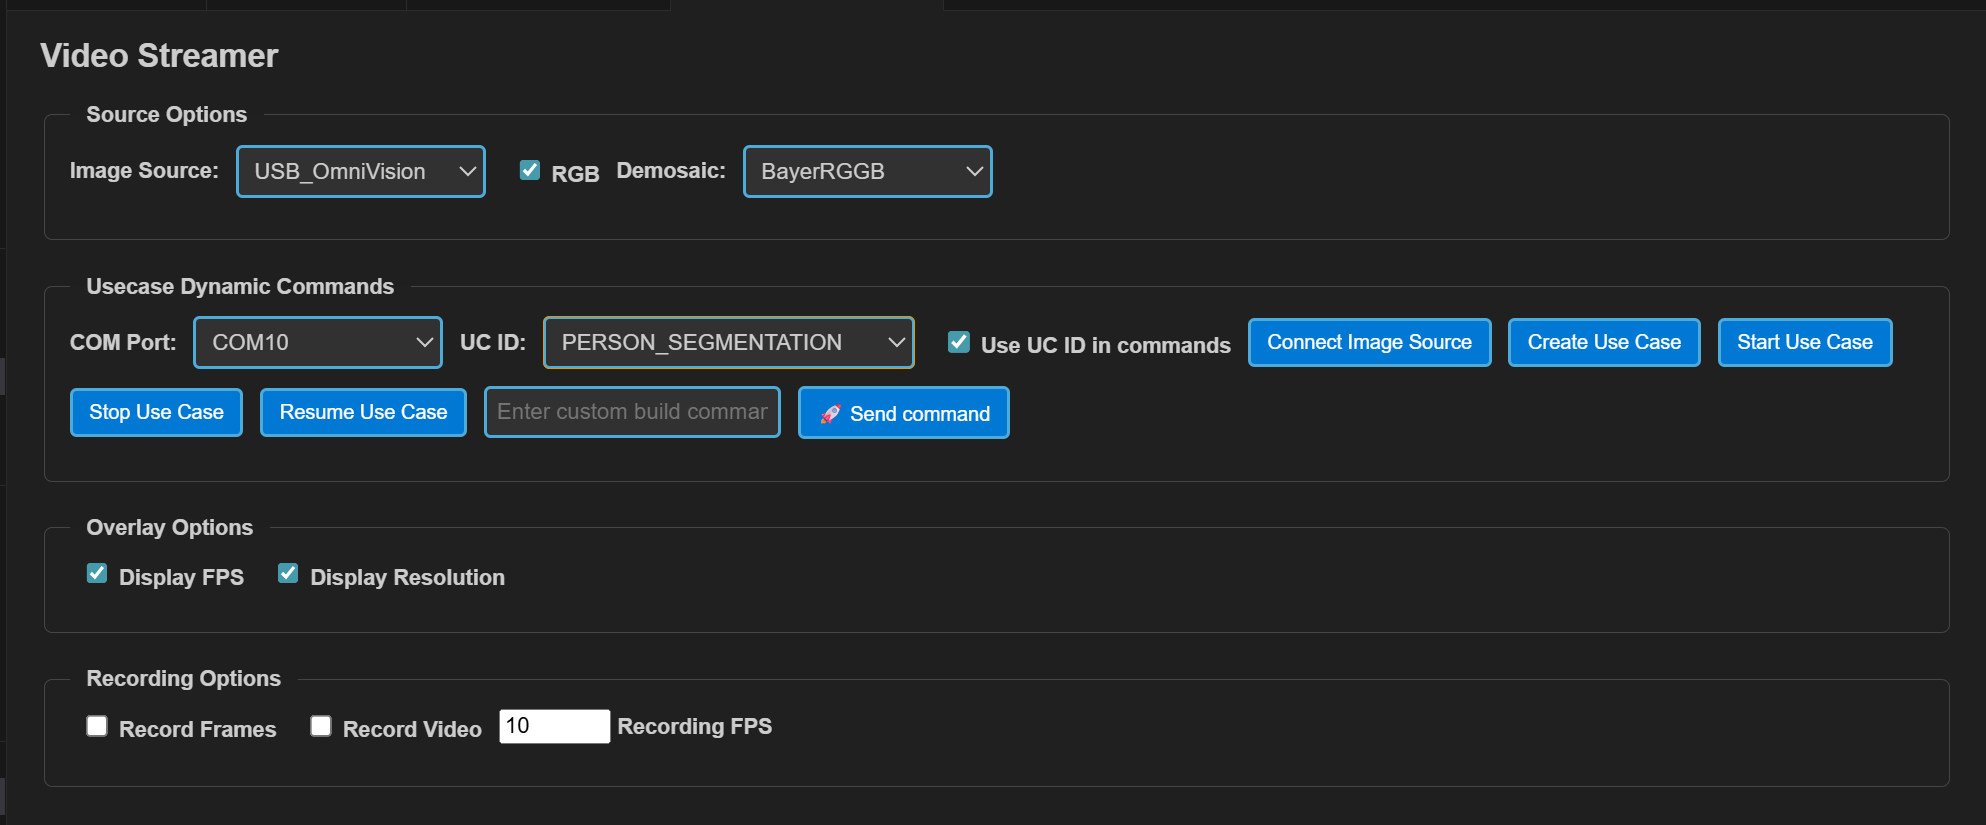Click Connect Image Source button

click(1369, 342)
